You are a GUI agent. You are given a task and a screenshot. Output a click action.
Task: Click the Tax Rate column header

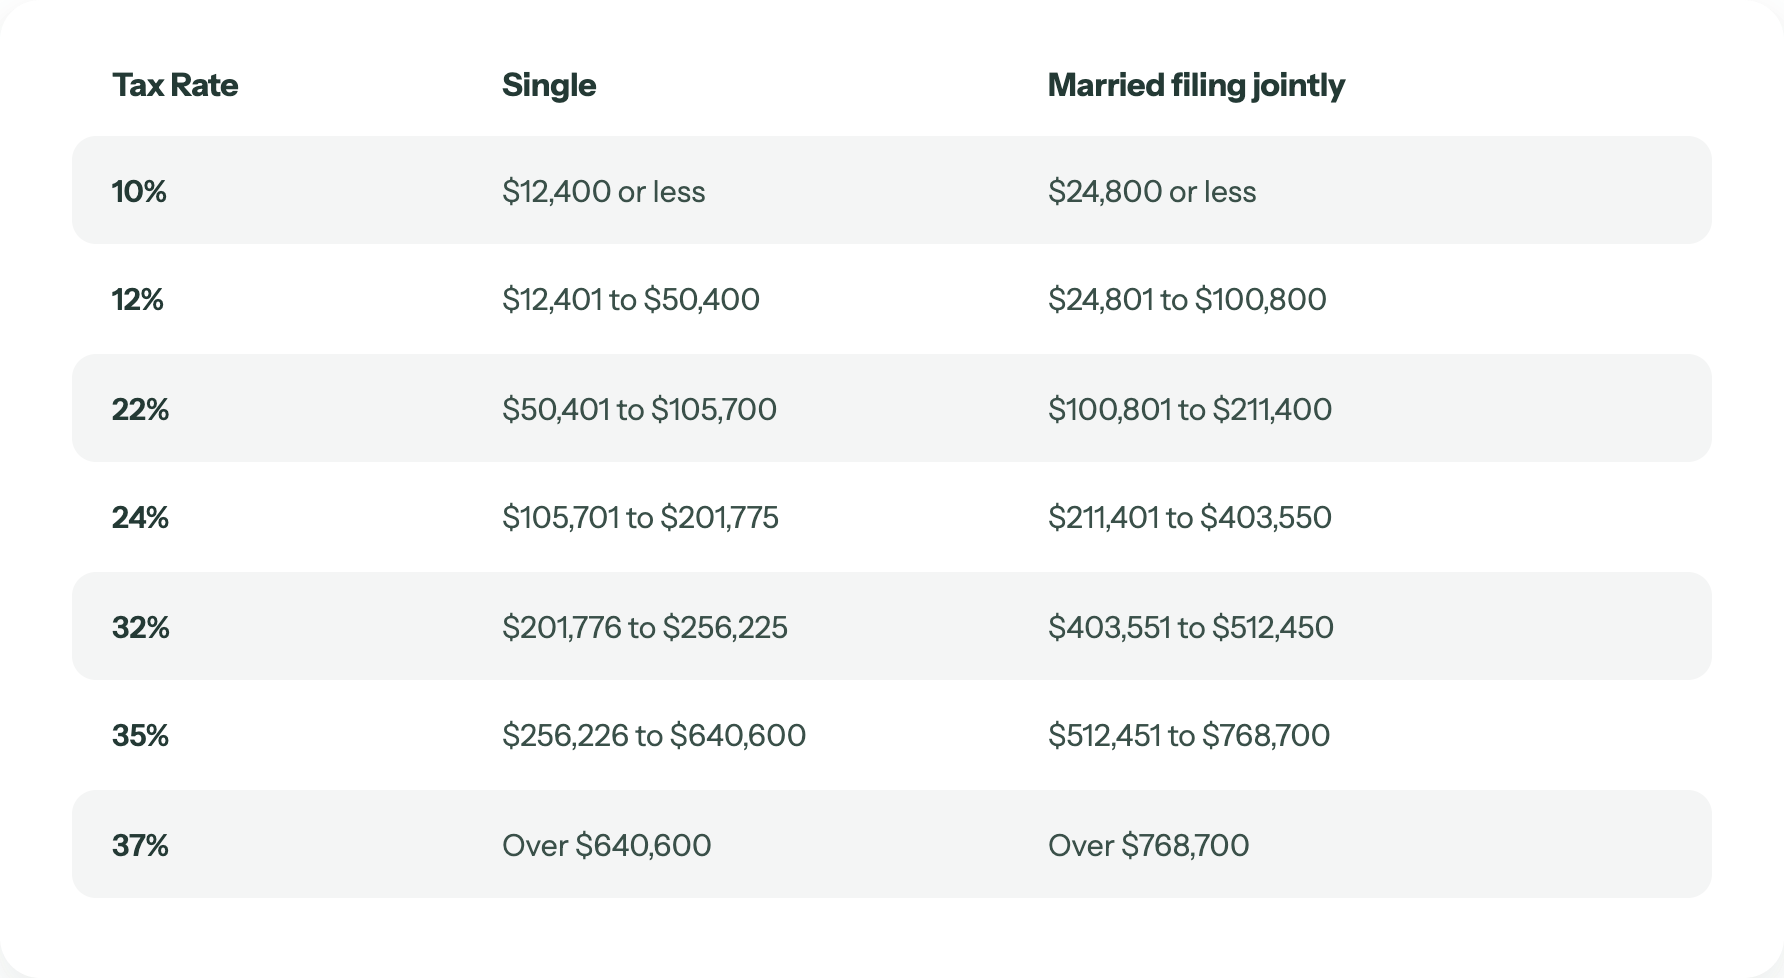click(175, 85)
